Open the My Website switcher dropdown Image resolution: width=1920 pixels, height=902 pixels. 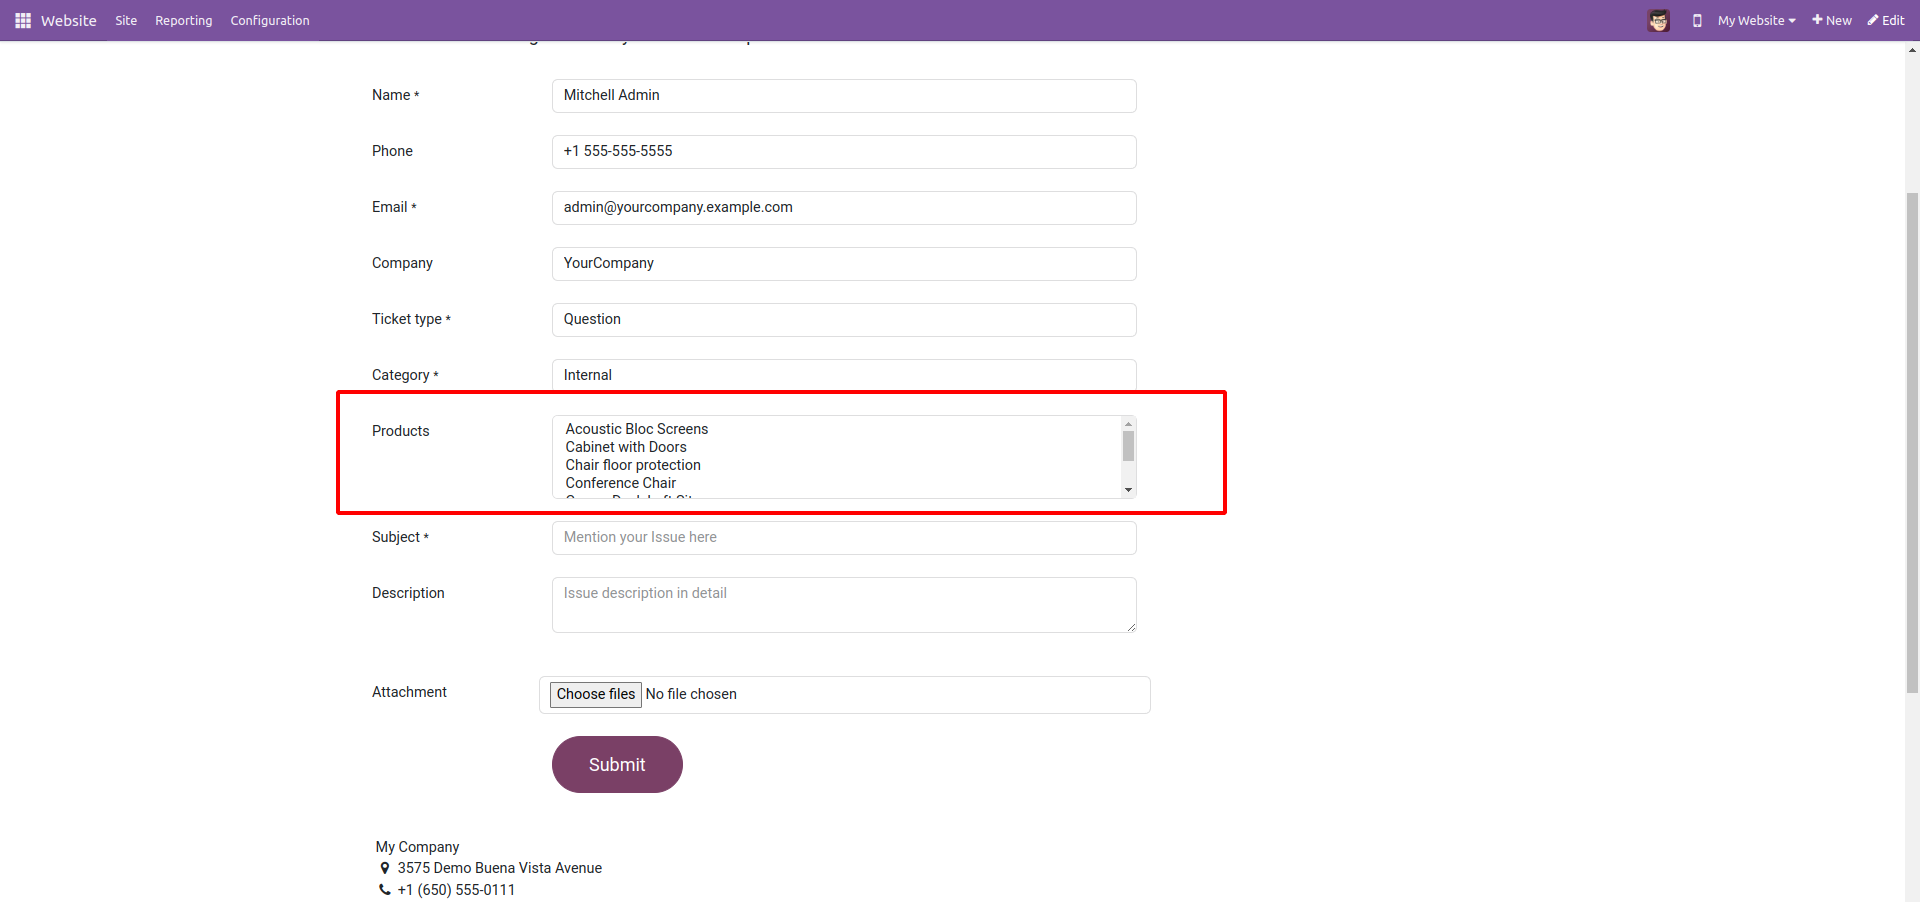(x=1756, y=20)
